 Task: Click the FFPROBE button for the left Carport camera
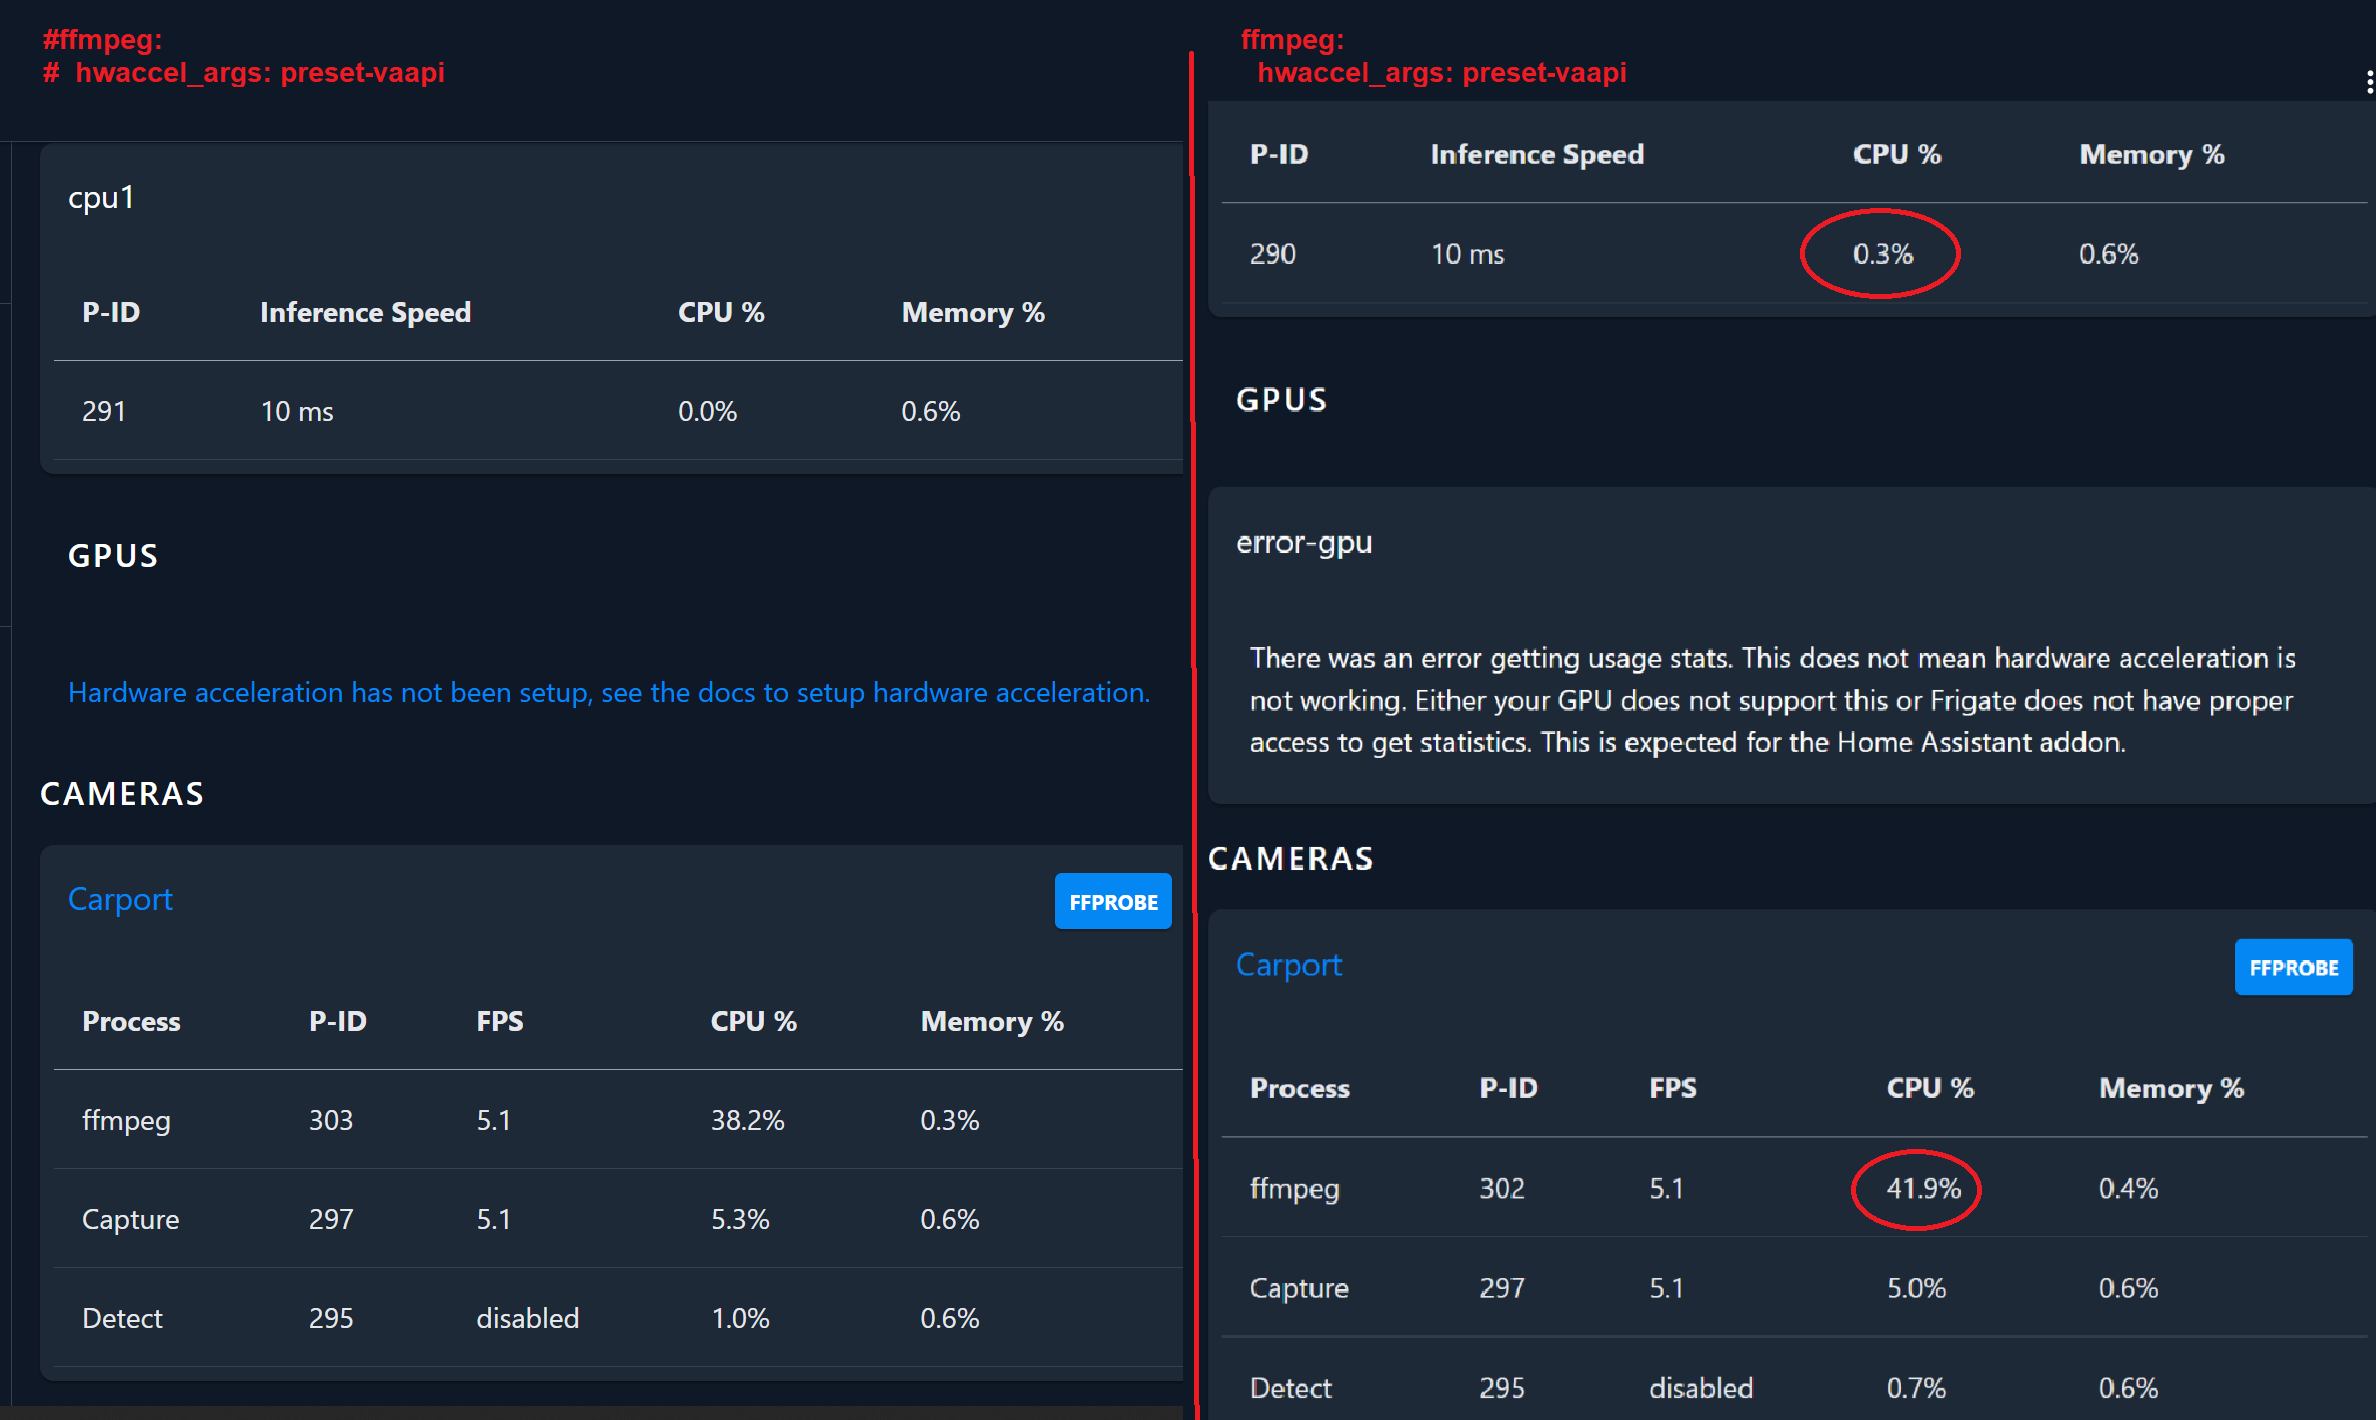(x=1112, y=901)
